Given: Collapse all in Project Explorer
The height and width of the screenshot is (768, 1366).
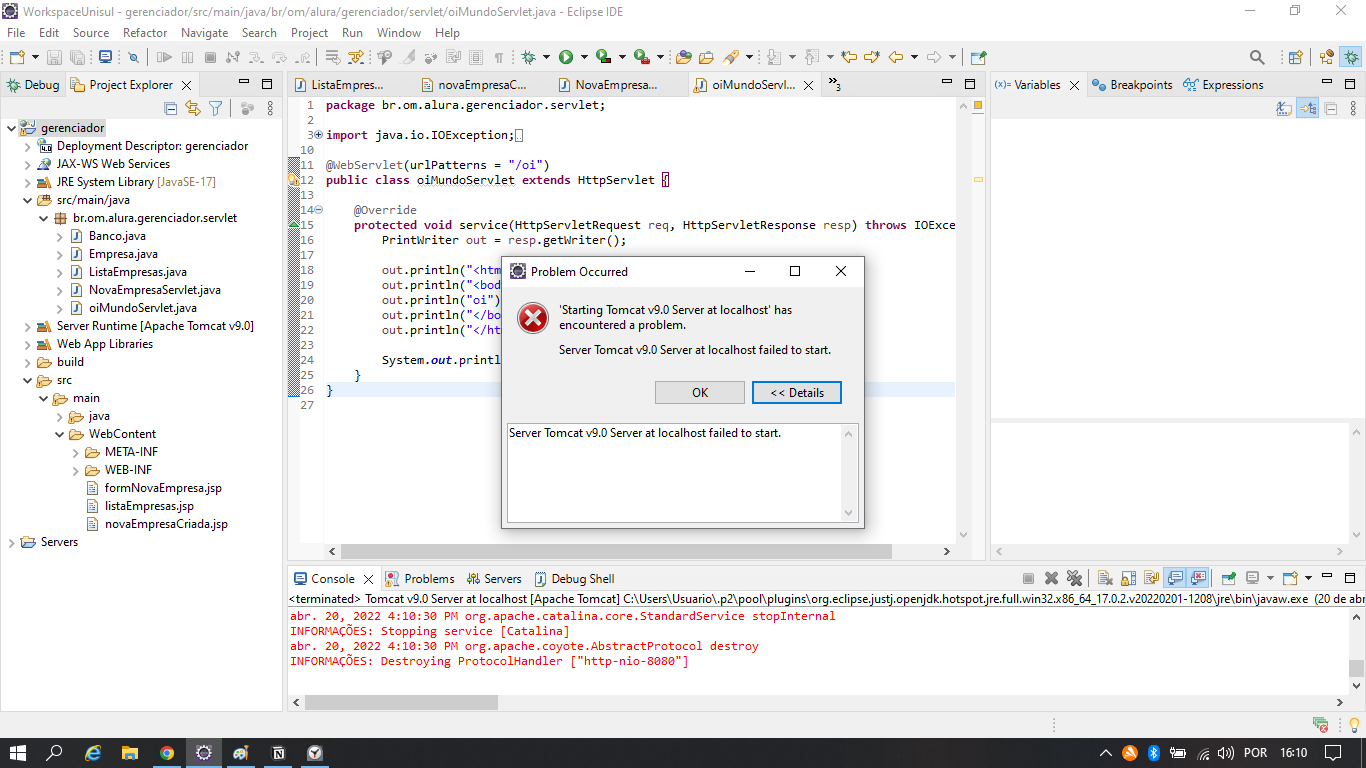Looking at the screenshot, I should tap(170, 108).
